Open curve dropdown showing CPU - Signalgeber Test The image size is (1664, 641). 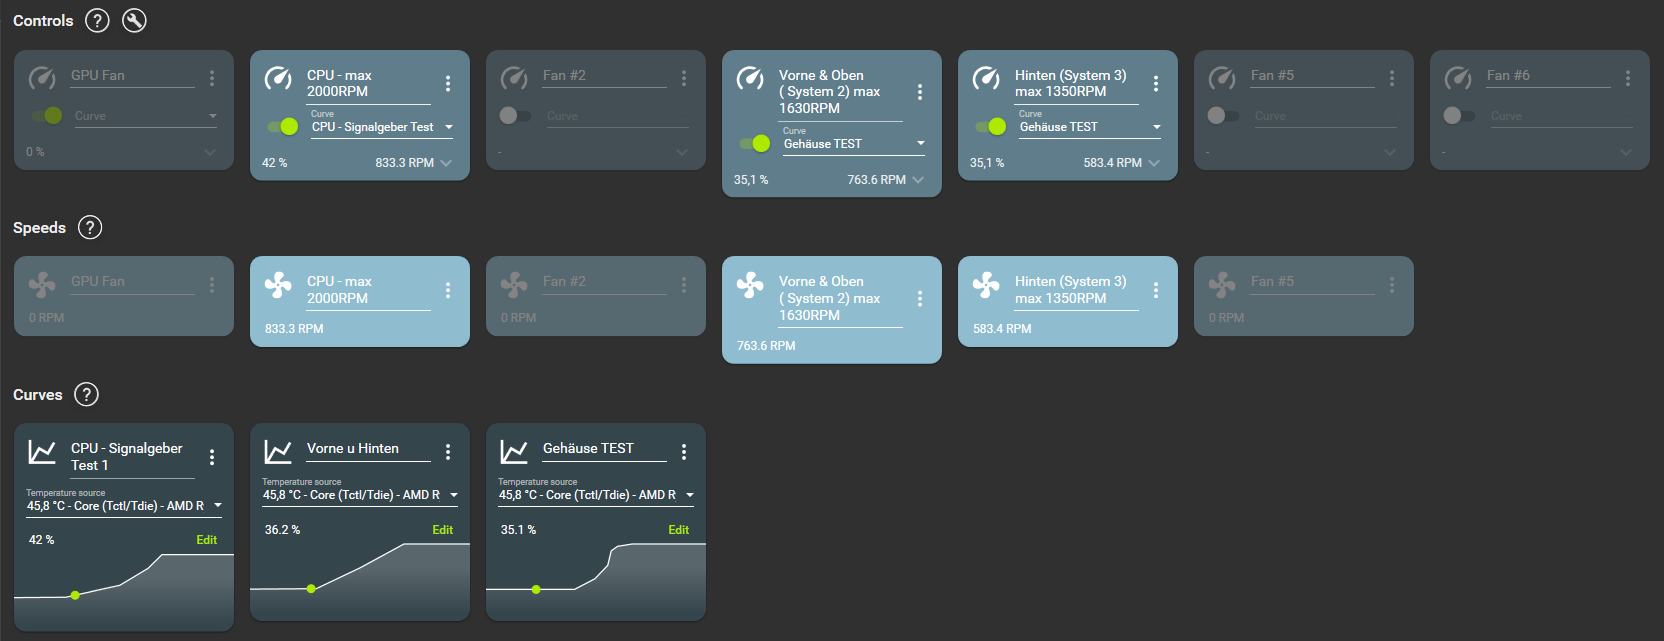pos(383,127)
